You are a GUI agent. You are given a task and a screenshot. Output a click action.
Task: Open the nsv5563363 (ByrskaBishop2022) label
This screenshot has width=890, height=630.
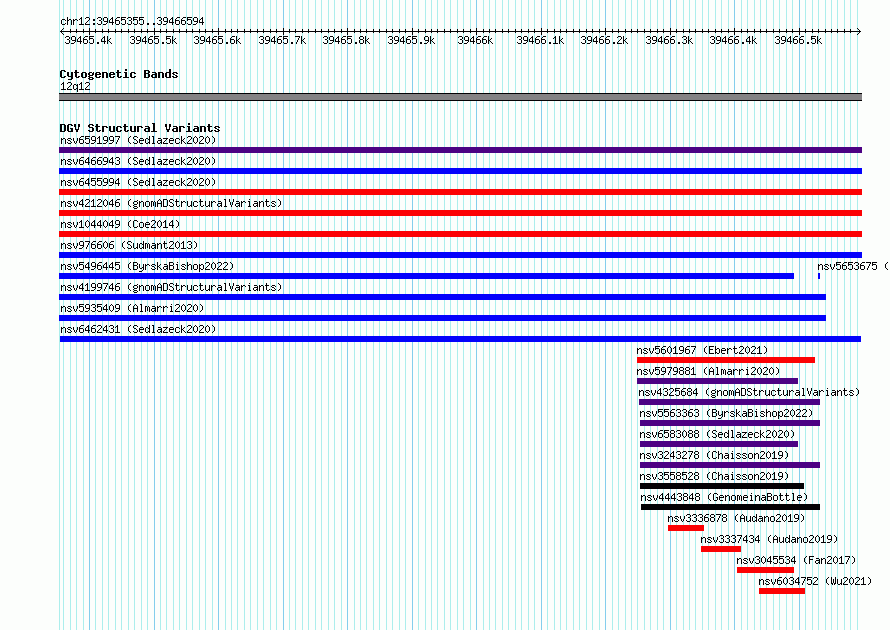click(726, 413)
